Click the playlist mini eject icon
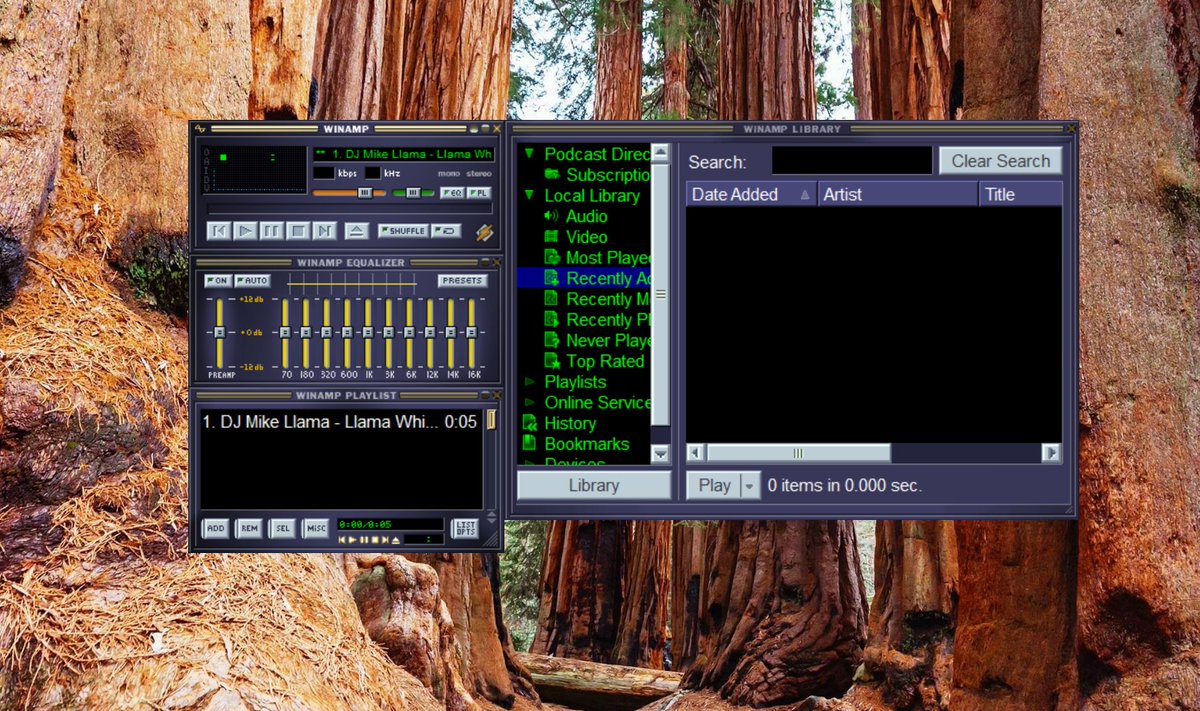 coord(395,540)
